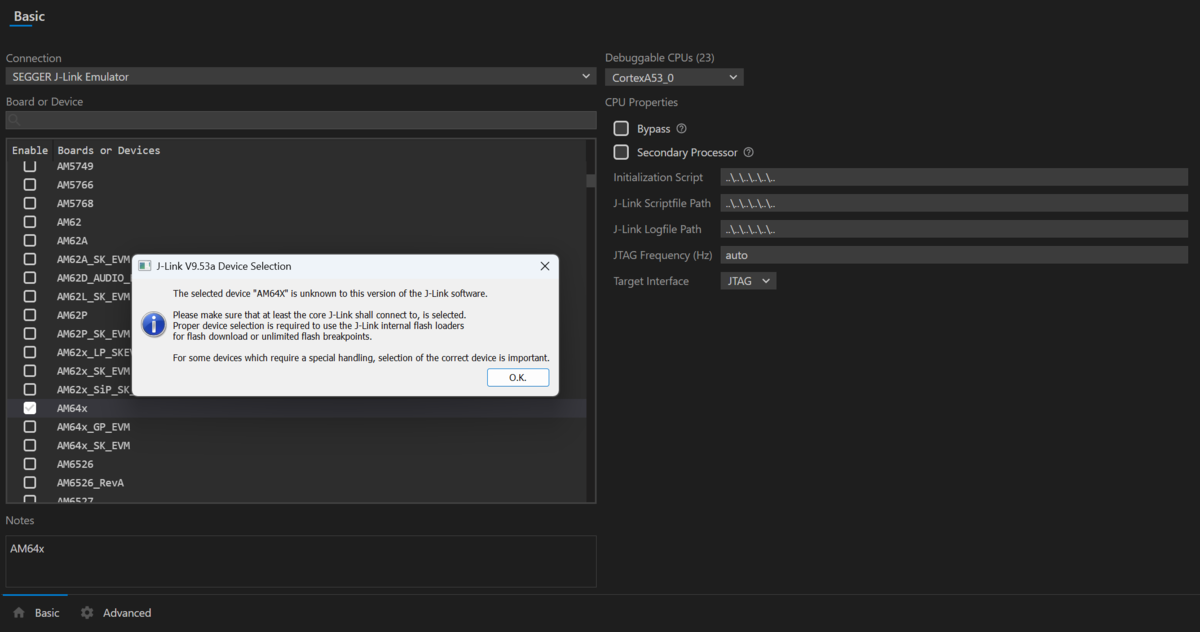Click the Enable column header
The height and width of the screenshot is (632, 1200).
[x=30, y=150]
